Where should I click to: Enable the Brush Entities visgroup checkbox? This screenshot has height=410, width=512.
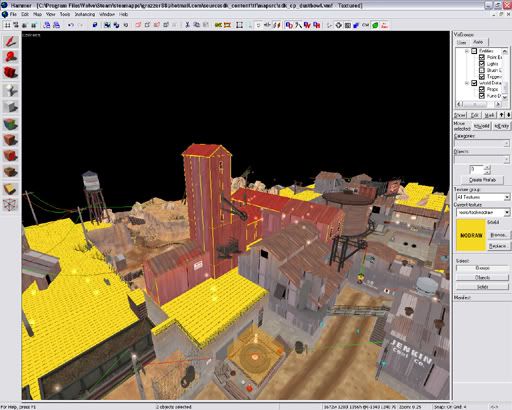482,70
